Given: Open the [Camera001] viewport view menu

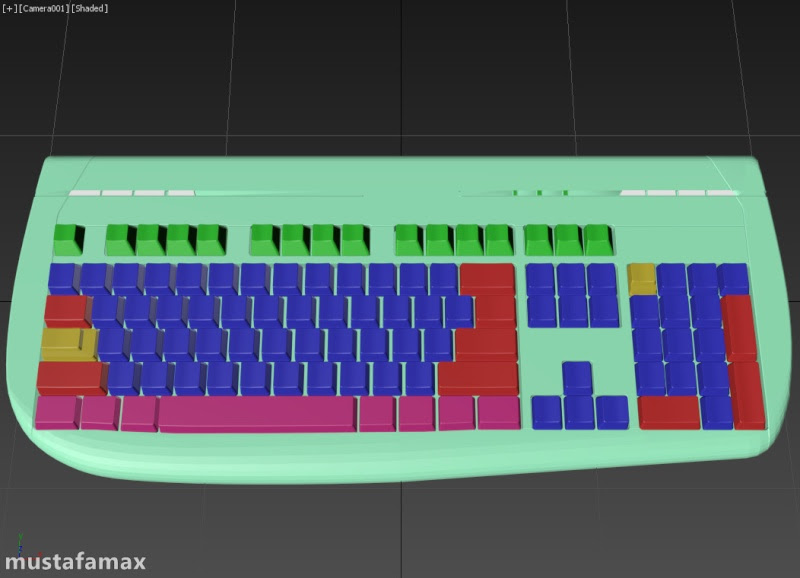Looking at the screenshot, I should pyautogui.click(x=44, y=9).
